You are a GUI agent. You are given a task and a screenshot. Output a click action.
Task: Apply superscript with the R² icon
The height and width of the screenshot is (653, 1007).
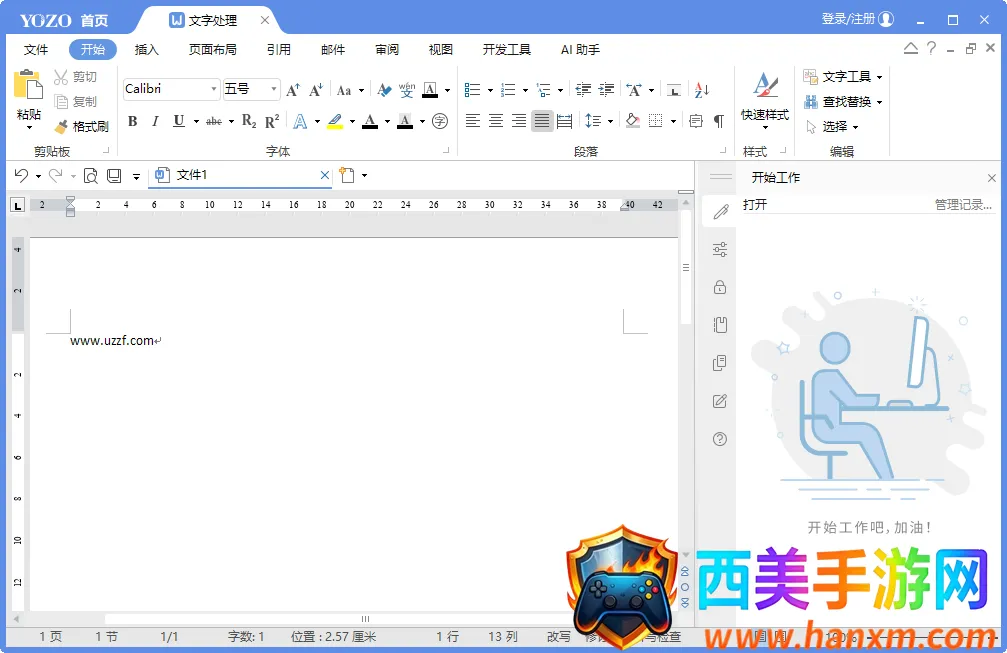click(272, 121)
